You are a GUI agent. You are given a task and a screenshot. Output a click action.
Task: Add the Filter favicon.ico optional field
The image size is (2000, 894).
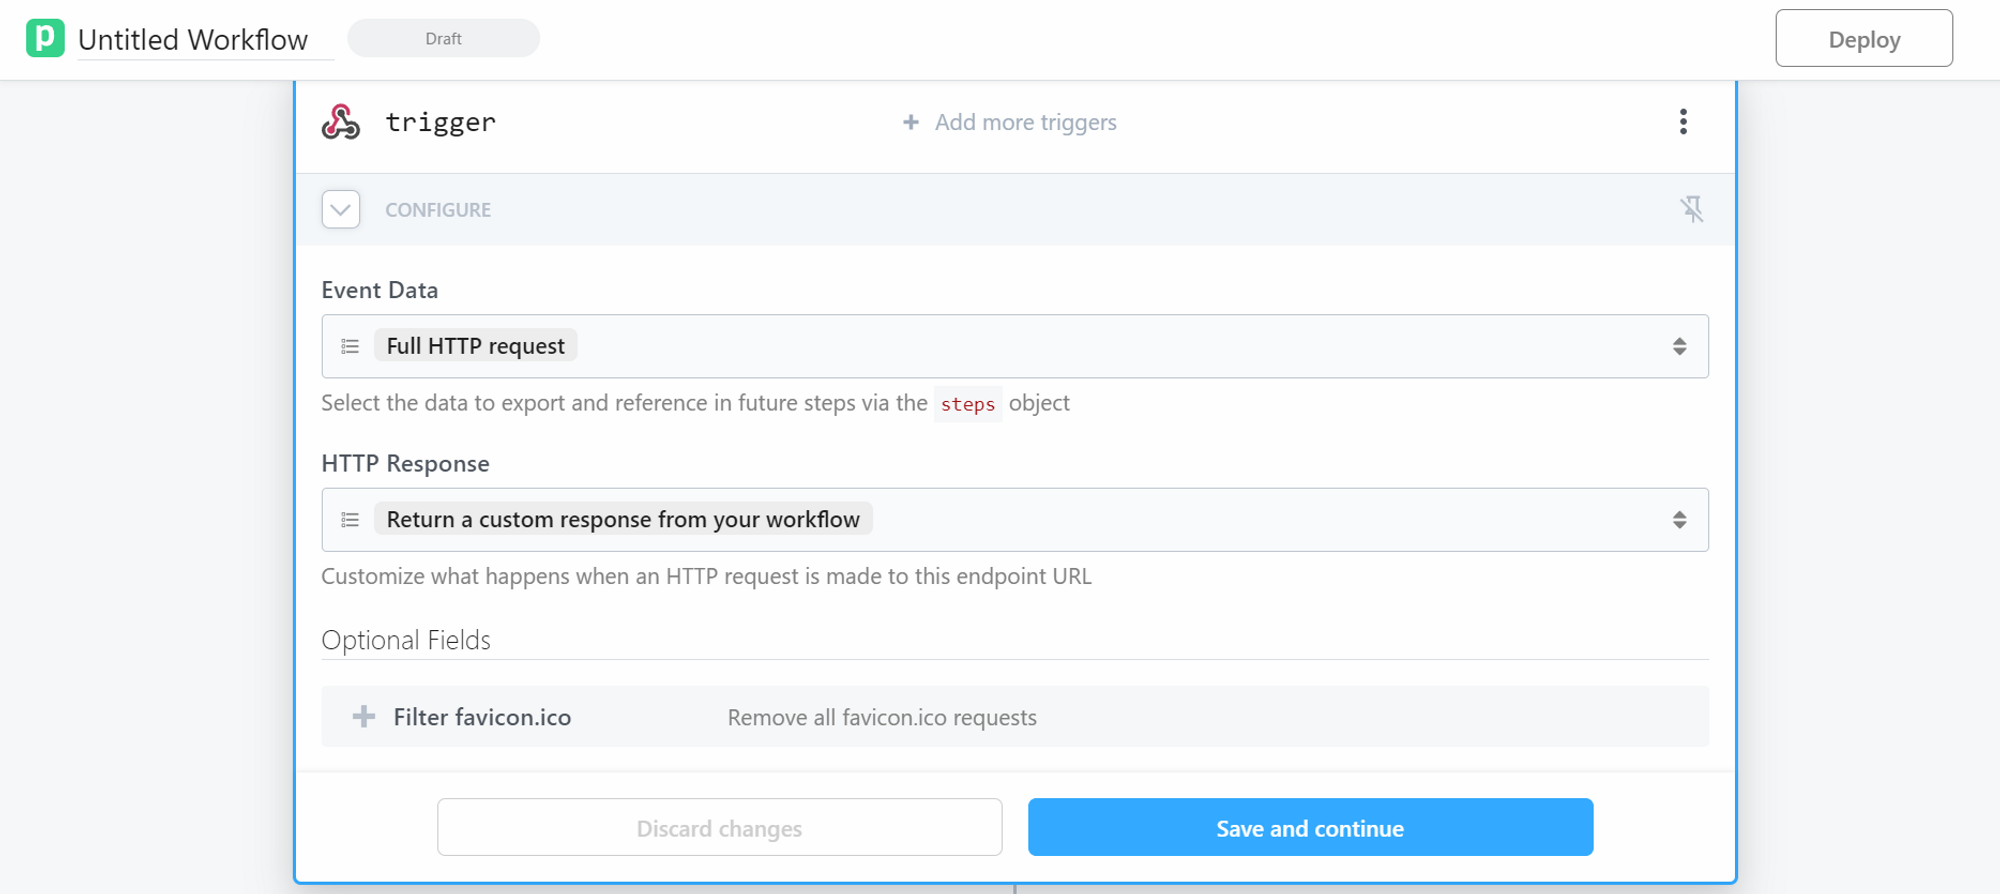point(1014,717)
